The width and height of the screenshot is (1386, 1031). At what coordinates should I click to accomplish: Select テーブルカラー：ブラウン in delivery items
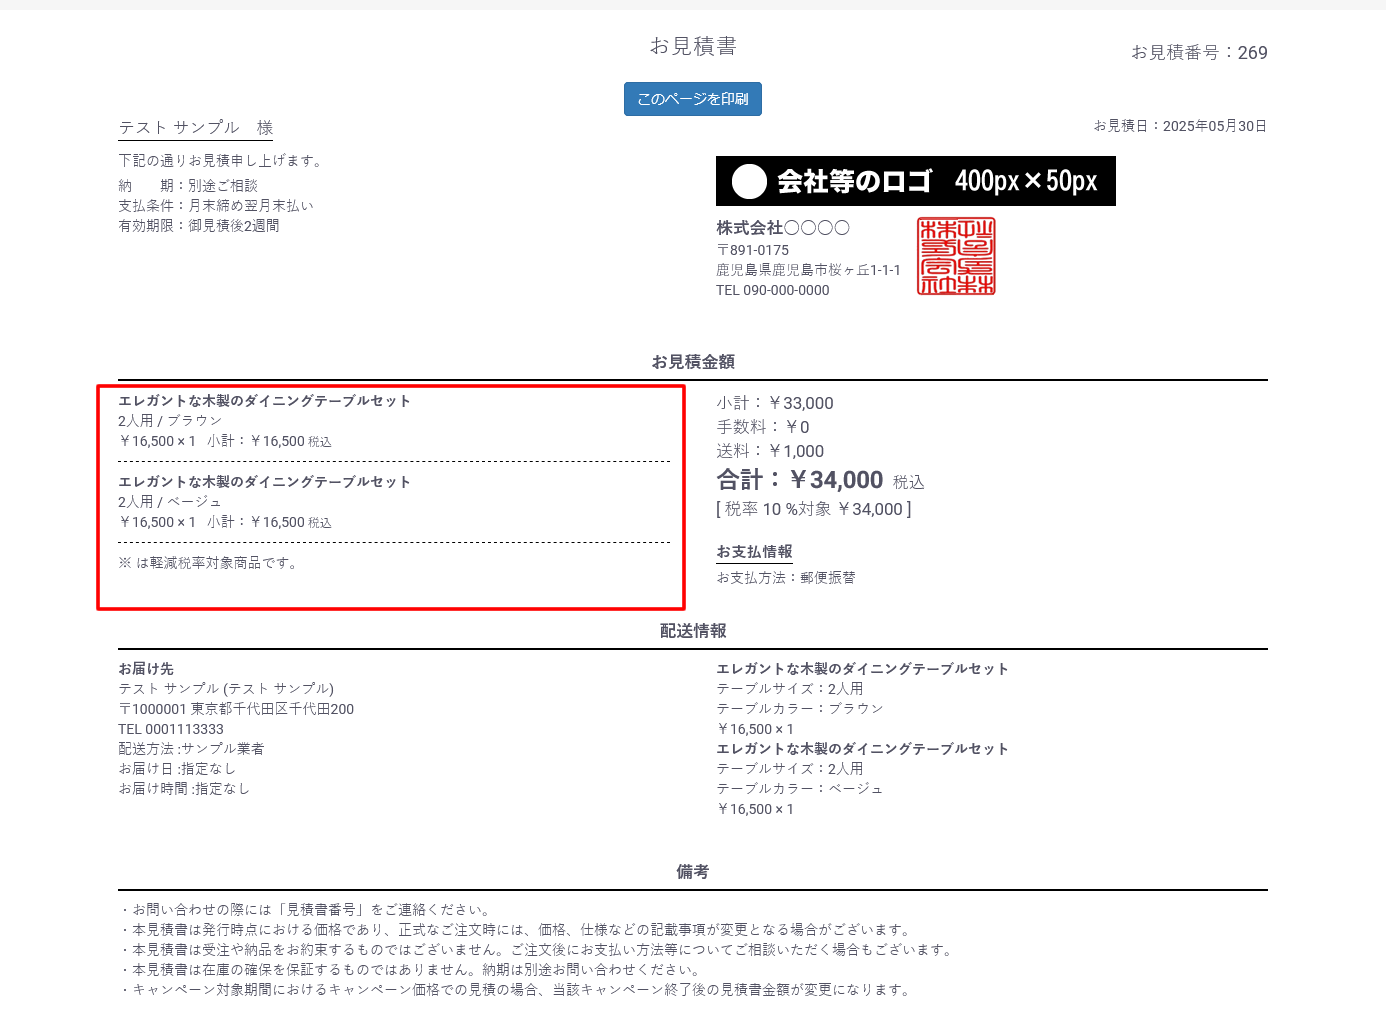pos(800,709)
